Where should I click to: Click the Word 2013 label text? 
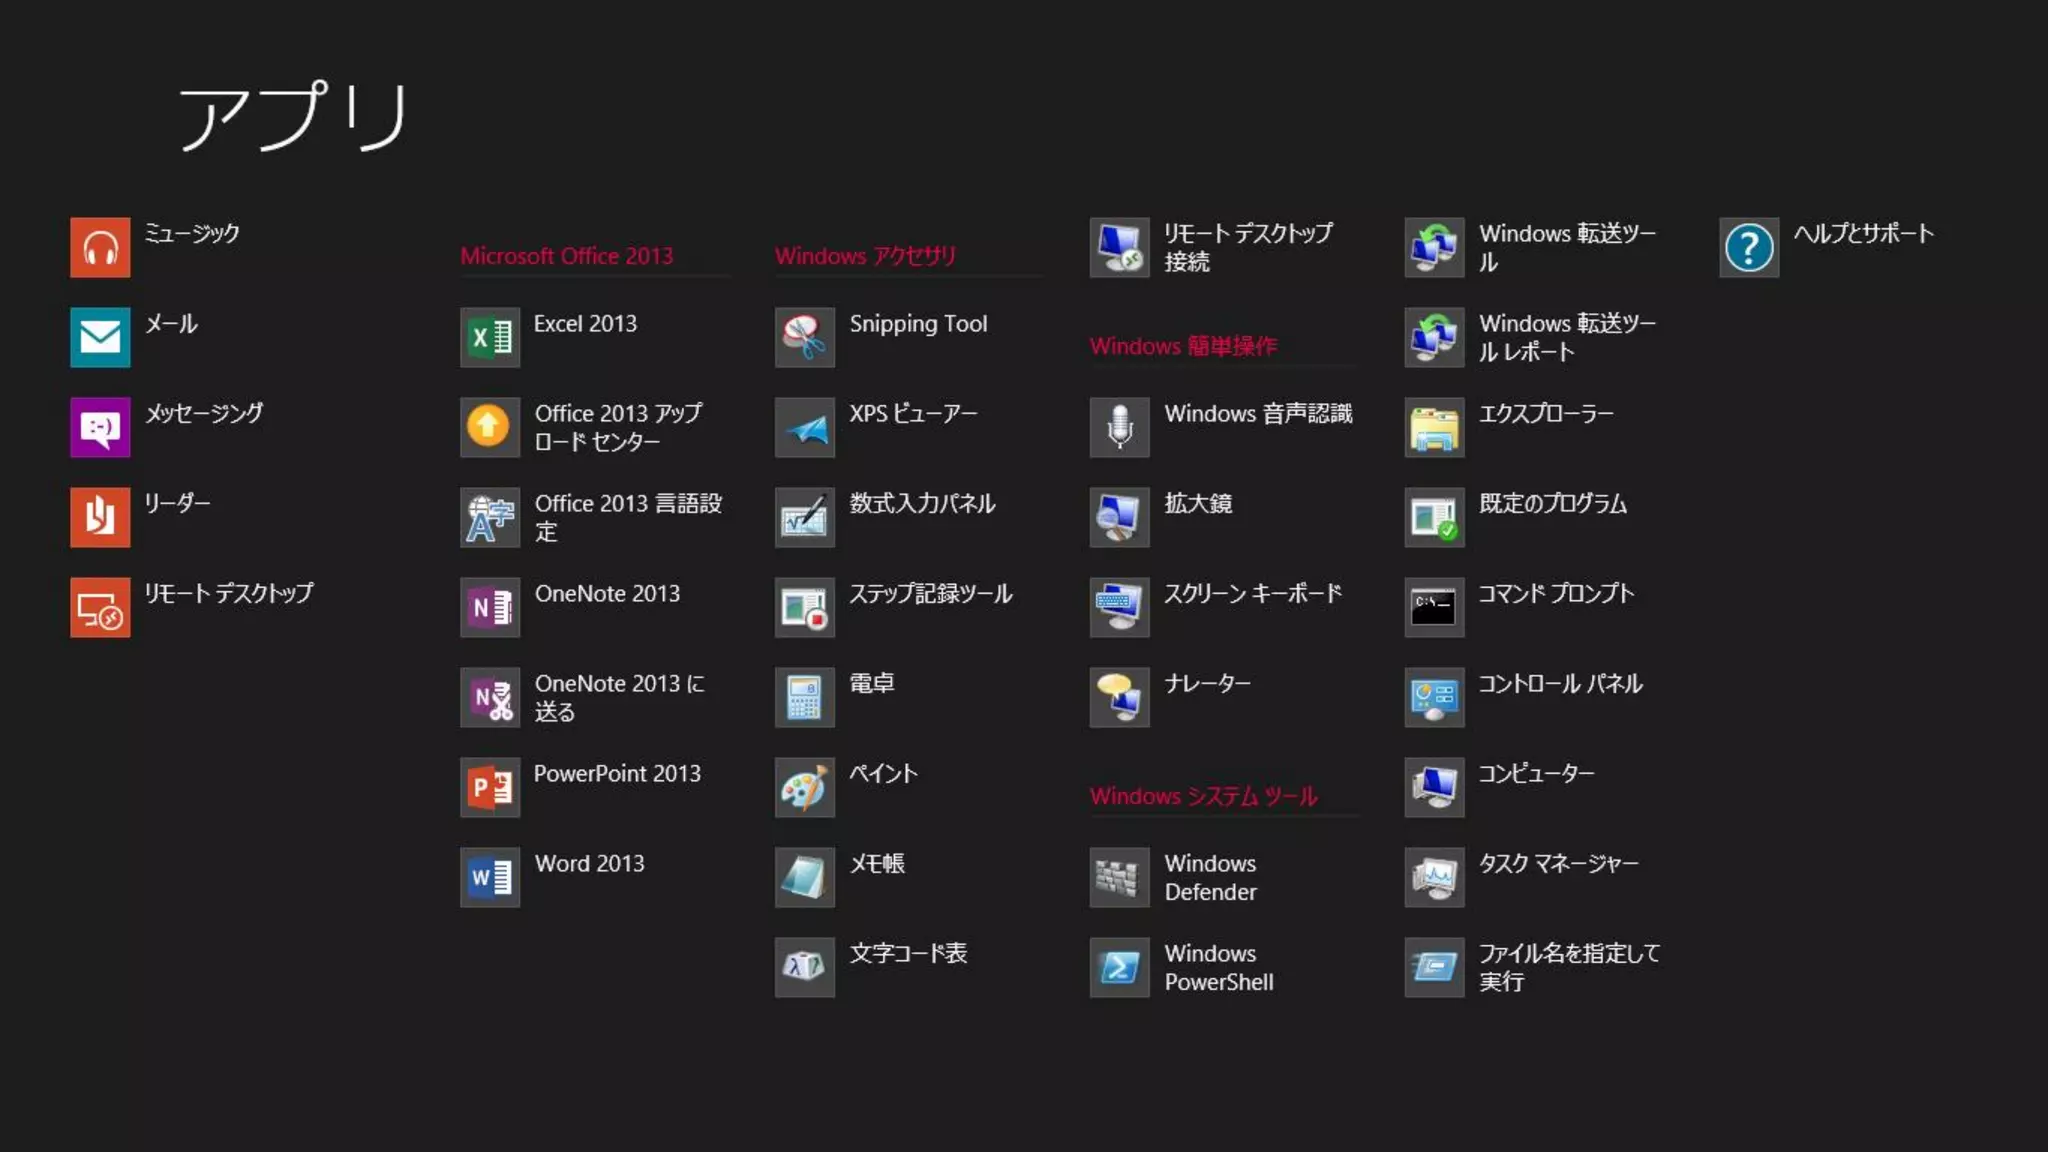point(590,863)
